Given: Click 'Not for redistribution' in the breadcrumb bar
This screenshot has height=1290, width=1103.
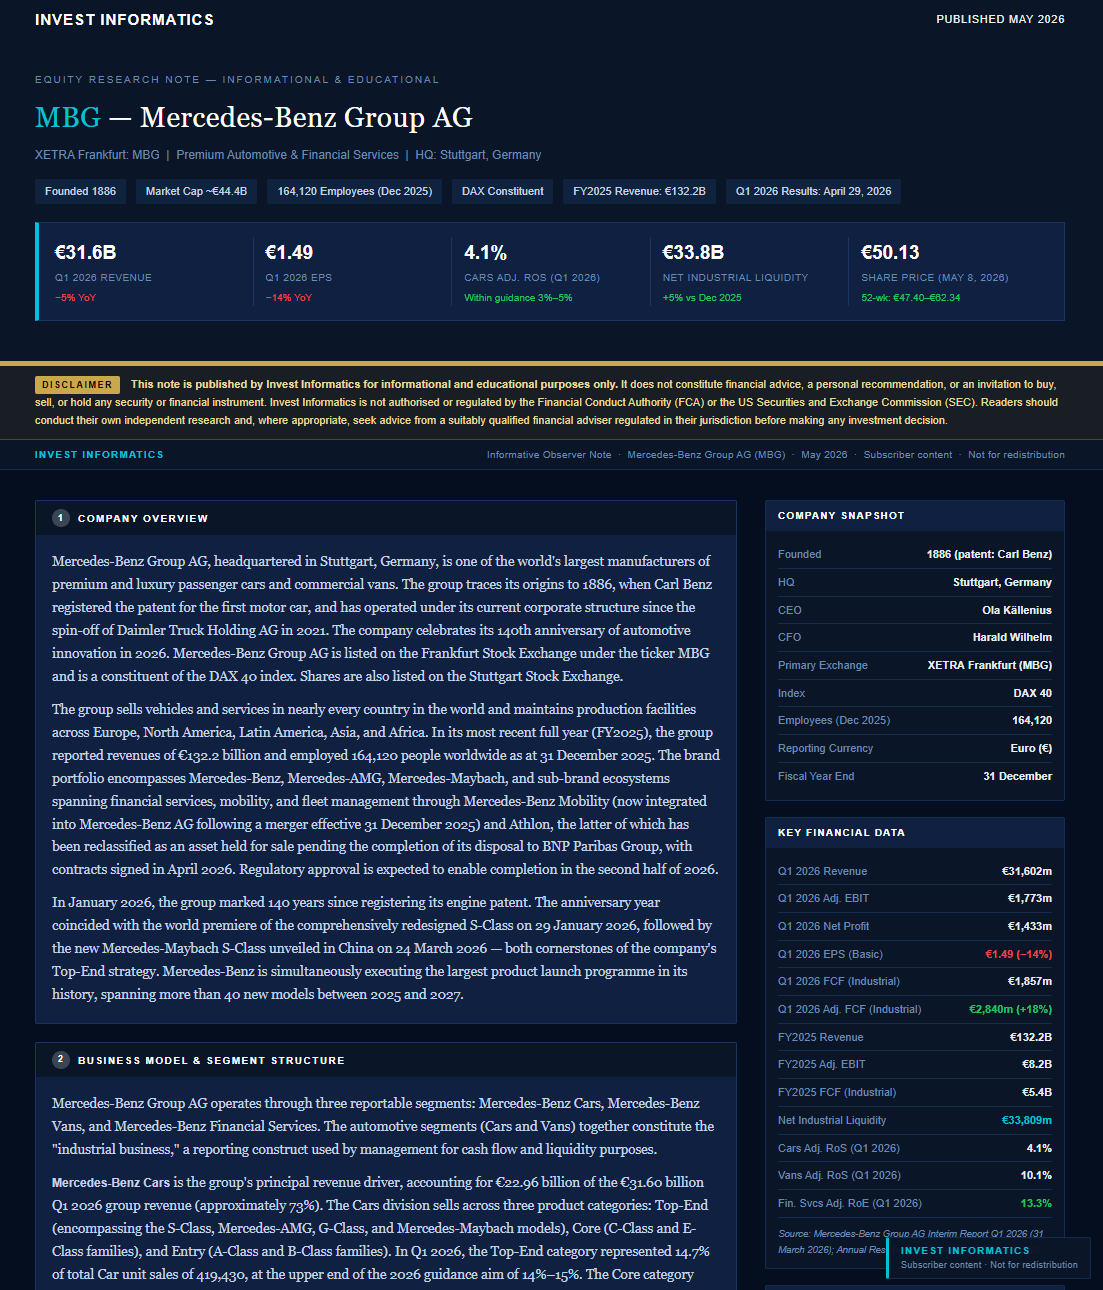Looking at the screenshot, I should [x=1016, y=455].
